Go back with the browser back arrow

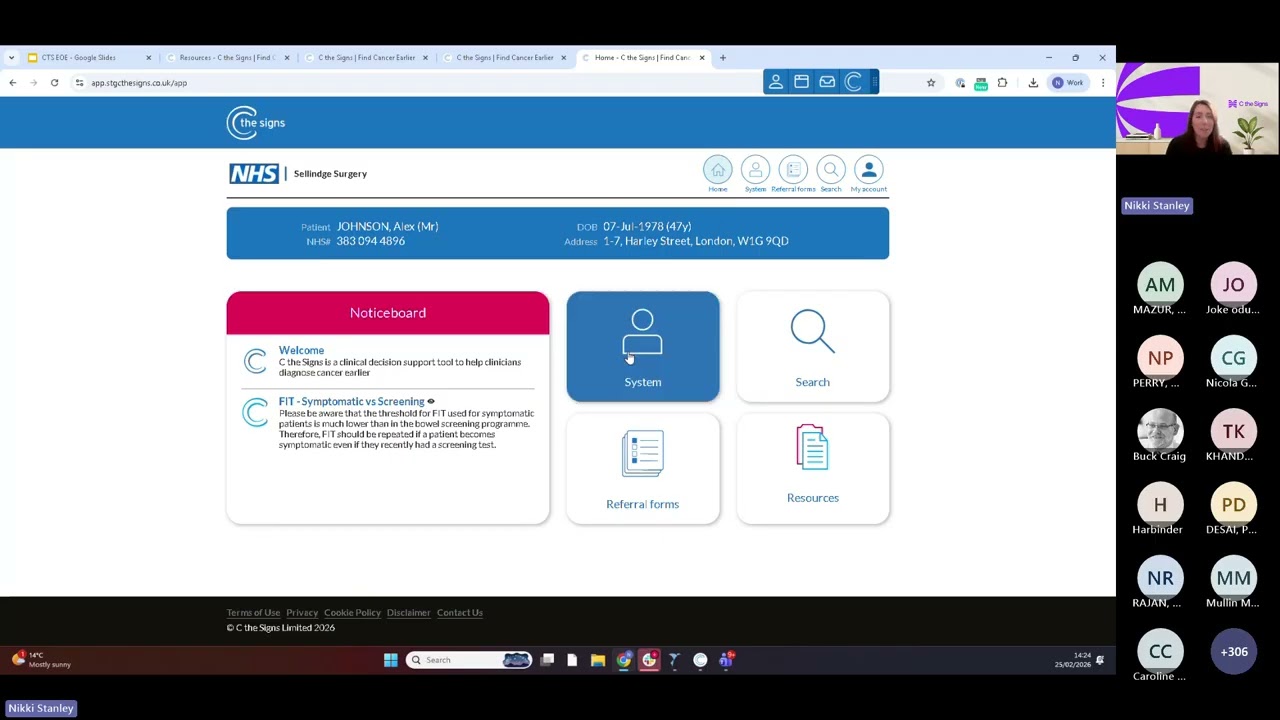coord(13,83)
